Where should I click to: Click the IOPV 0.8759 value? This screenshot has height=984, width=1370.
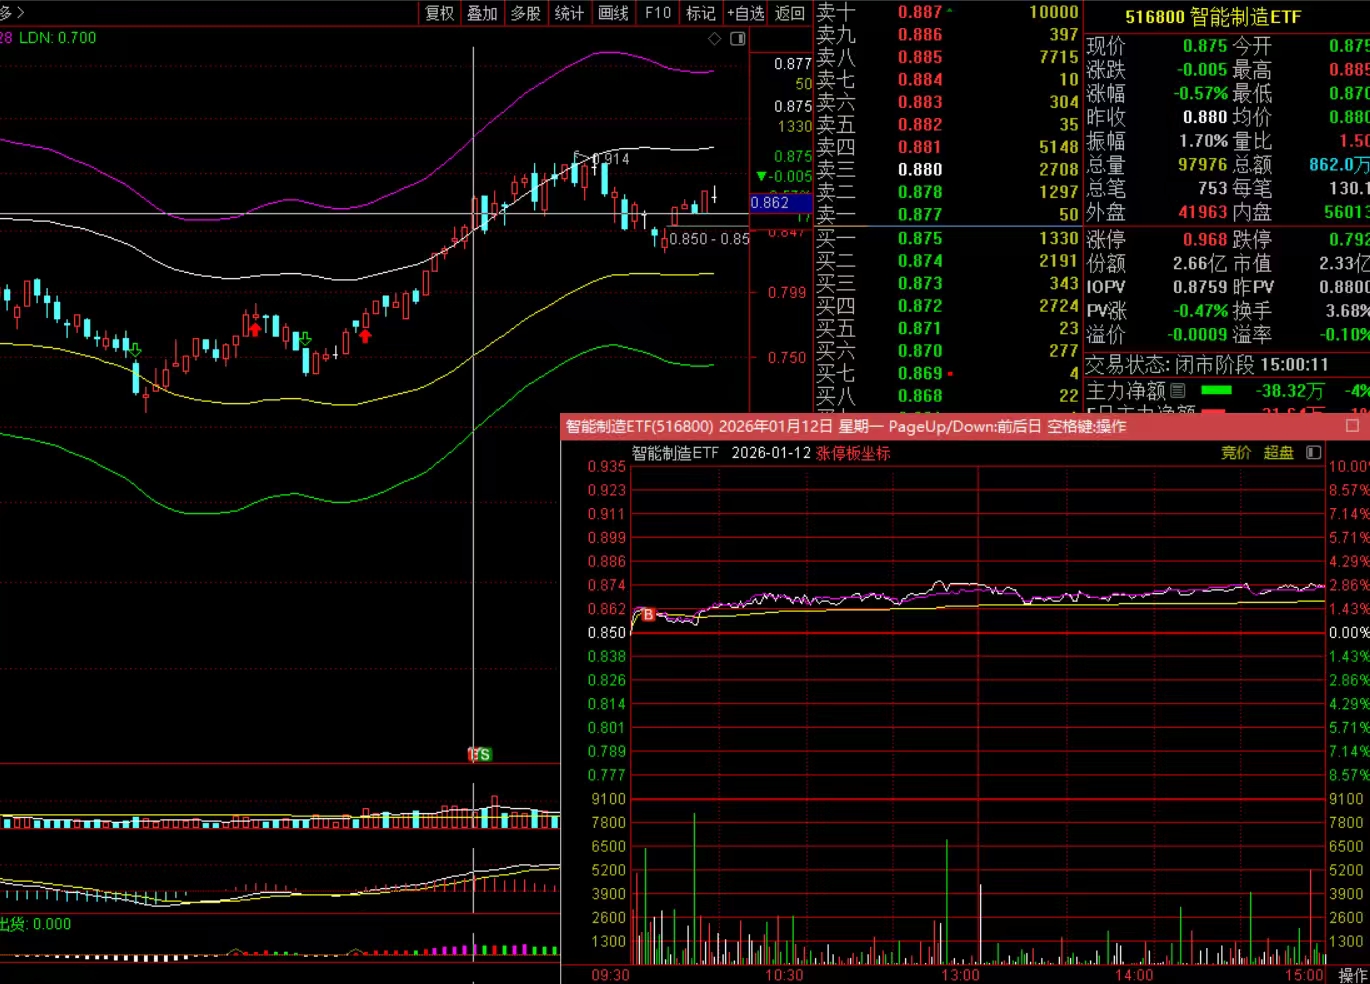click(1200, 287)
